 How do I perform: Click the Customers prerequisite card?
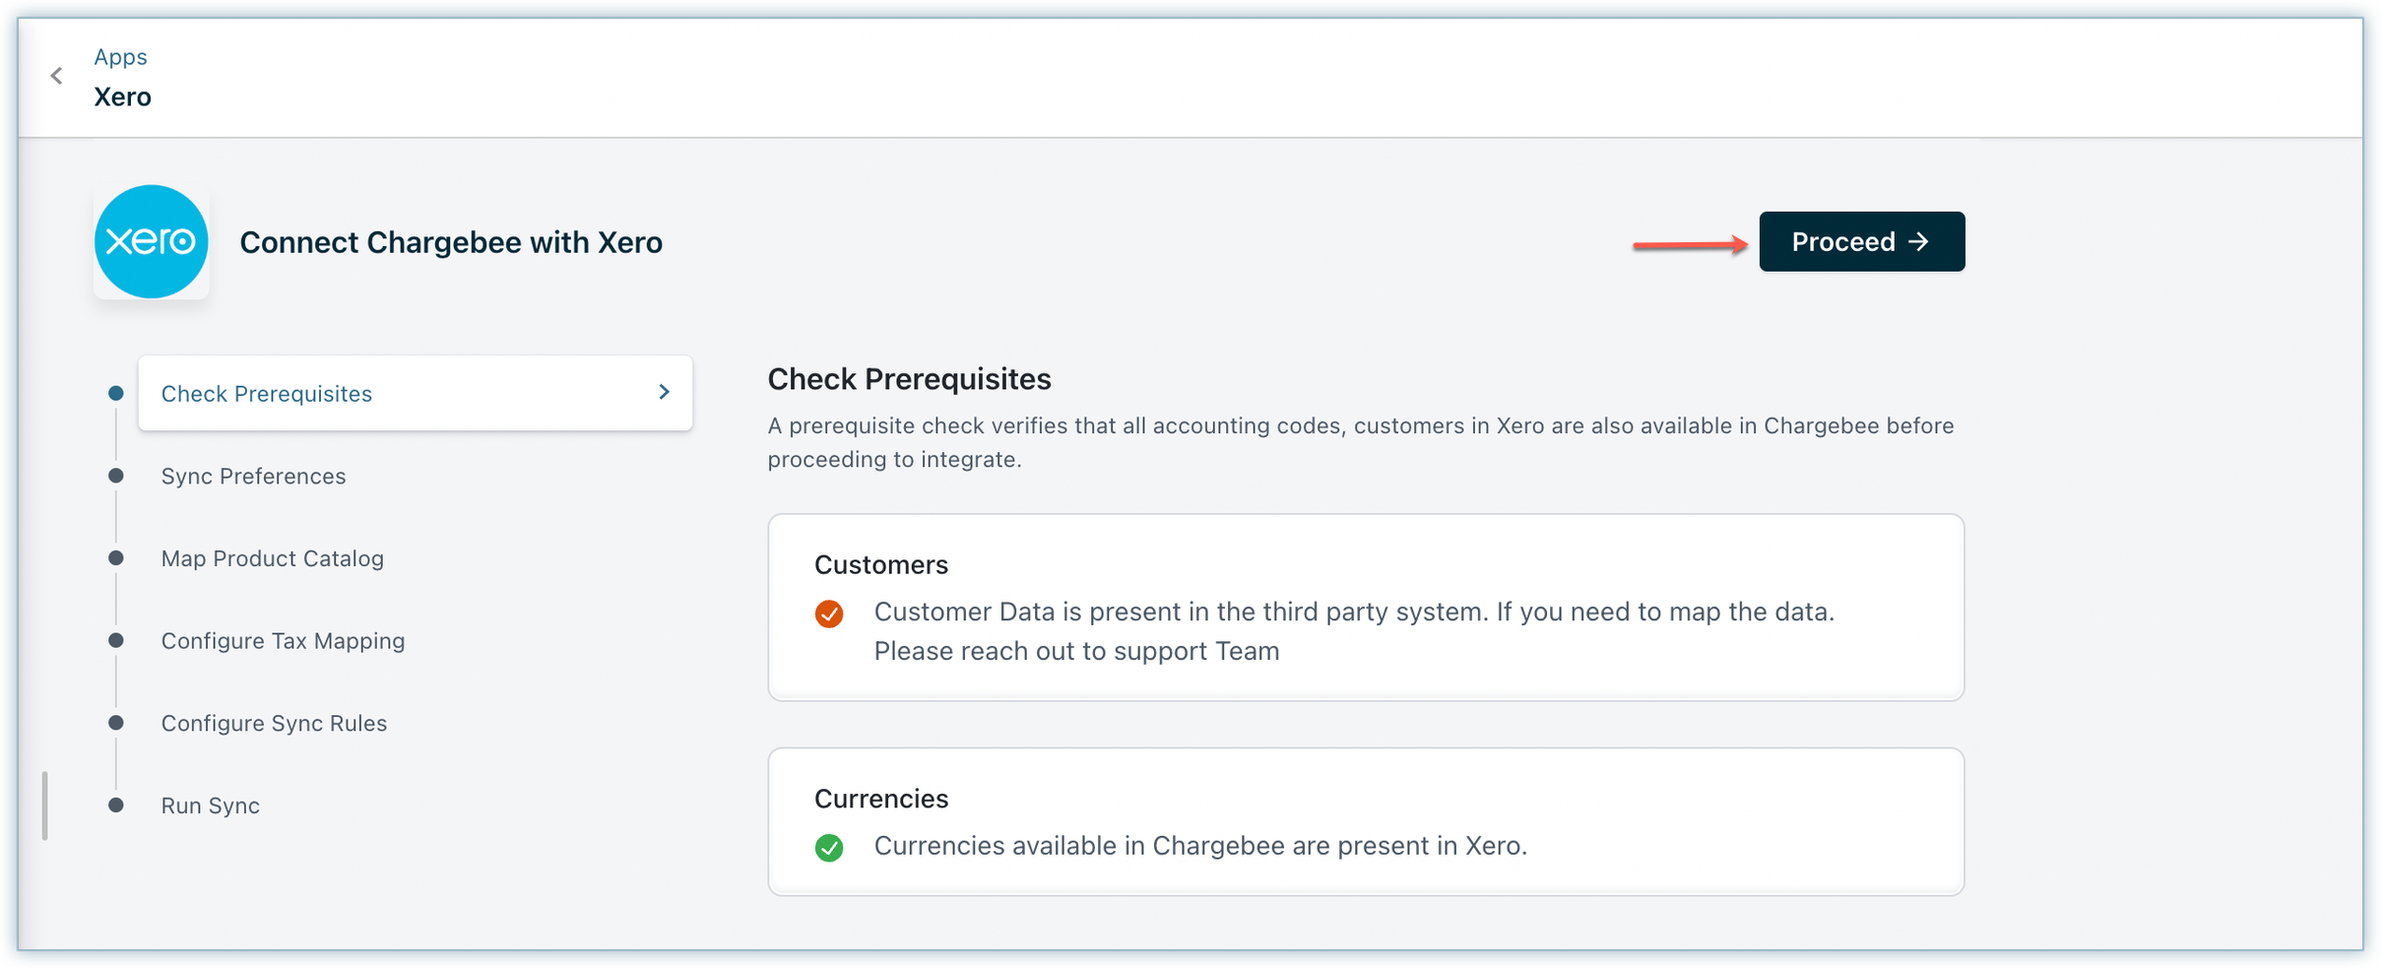[x=1365, y=607]
